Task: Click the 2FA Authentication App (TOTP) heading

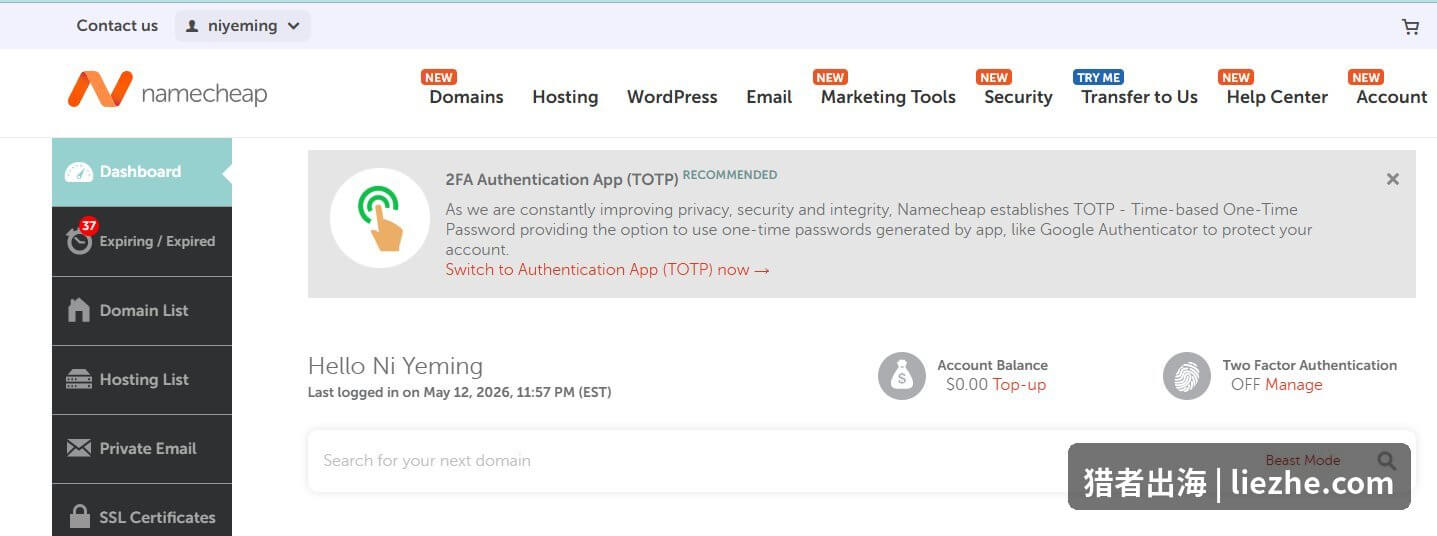Action: tap(562, 180)
